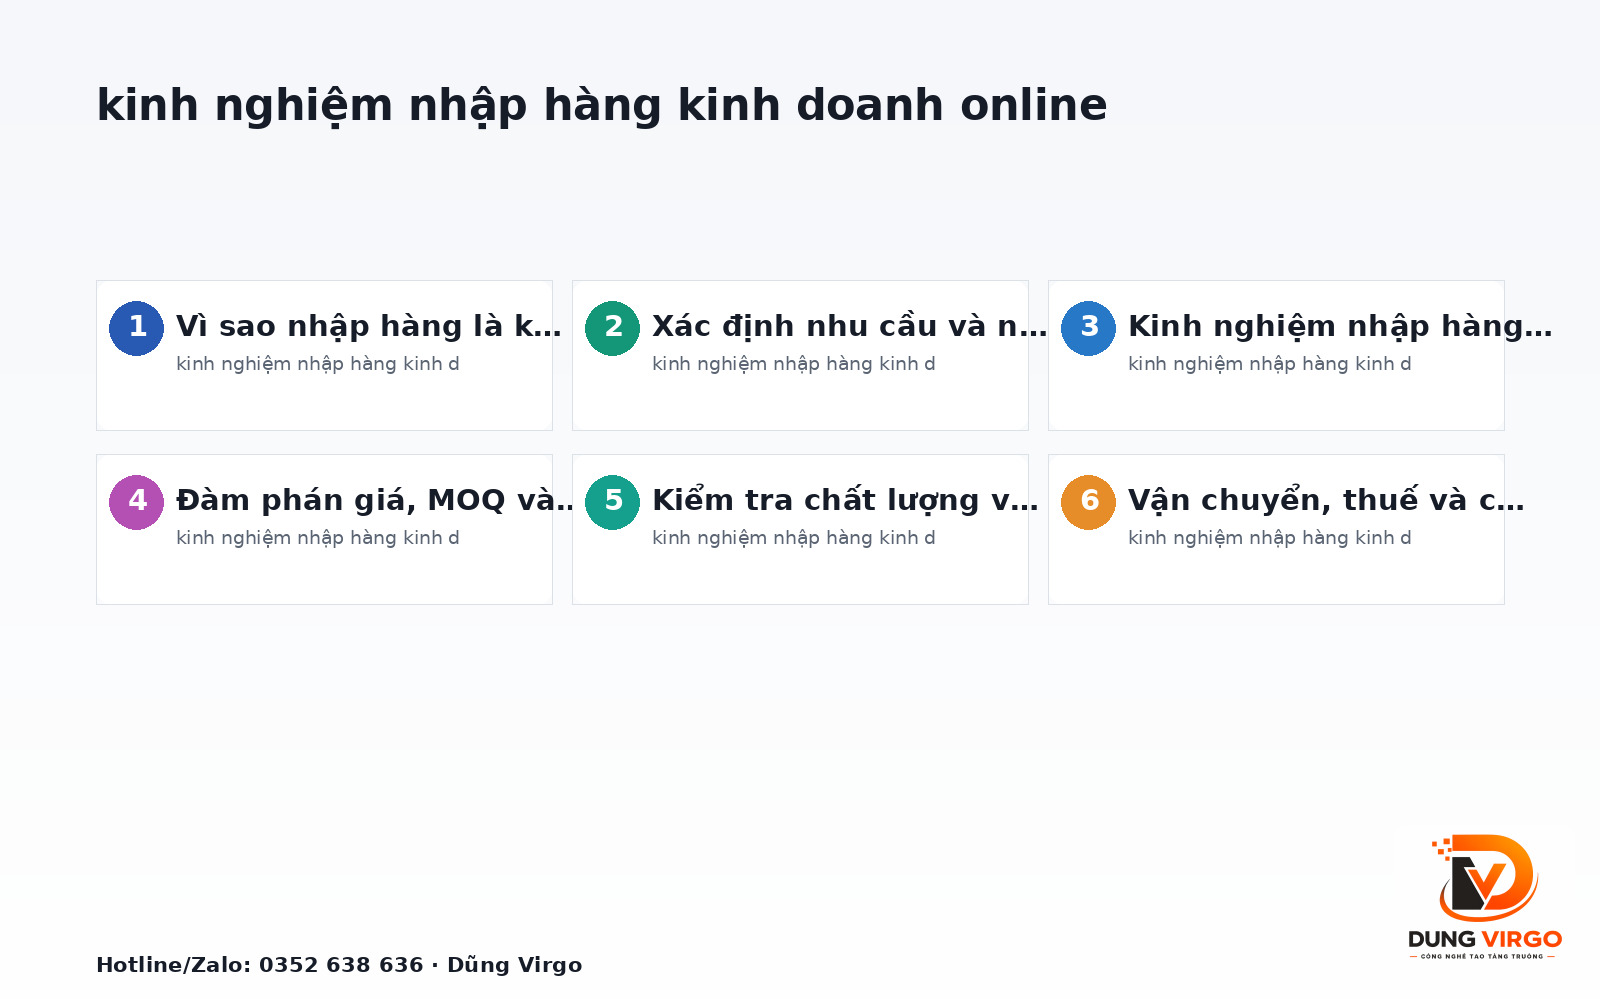Click the Hotline/Zalo 0352 638 636 text
Viewport: 1600px width, 1000px height.
pos(339,965)
